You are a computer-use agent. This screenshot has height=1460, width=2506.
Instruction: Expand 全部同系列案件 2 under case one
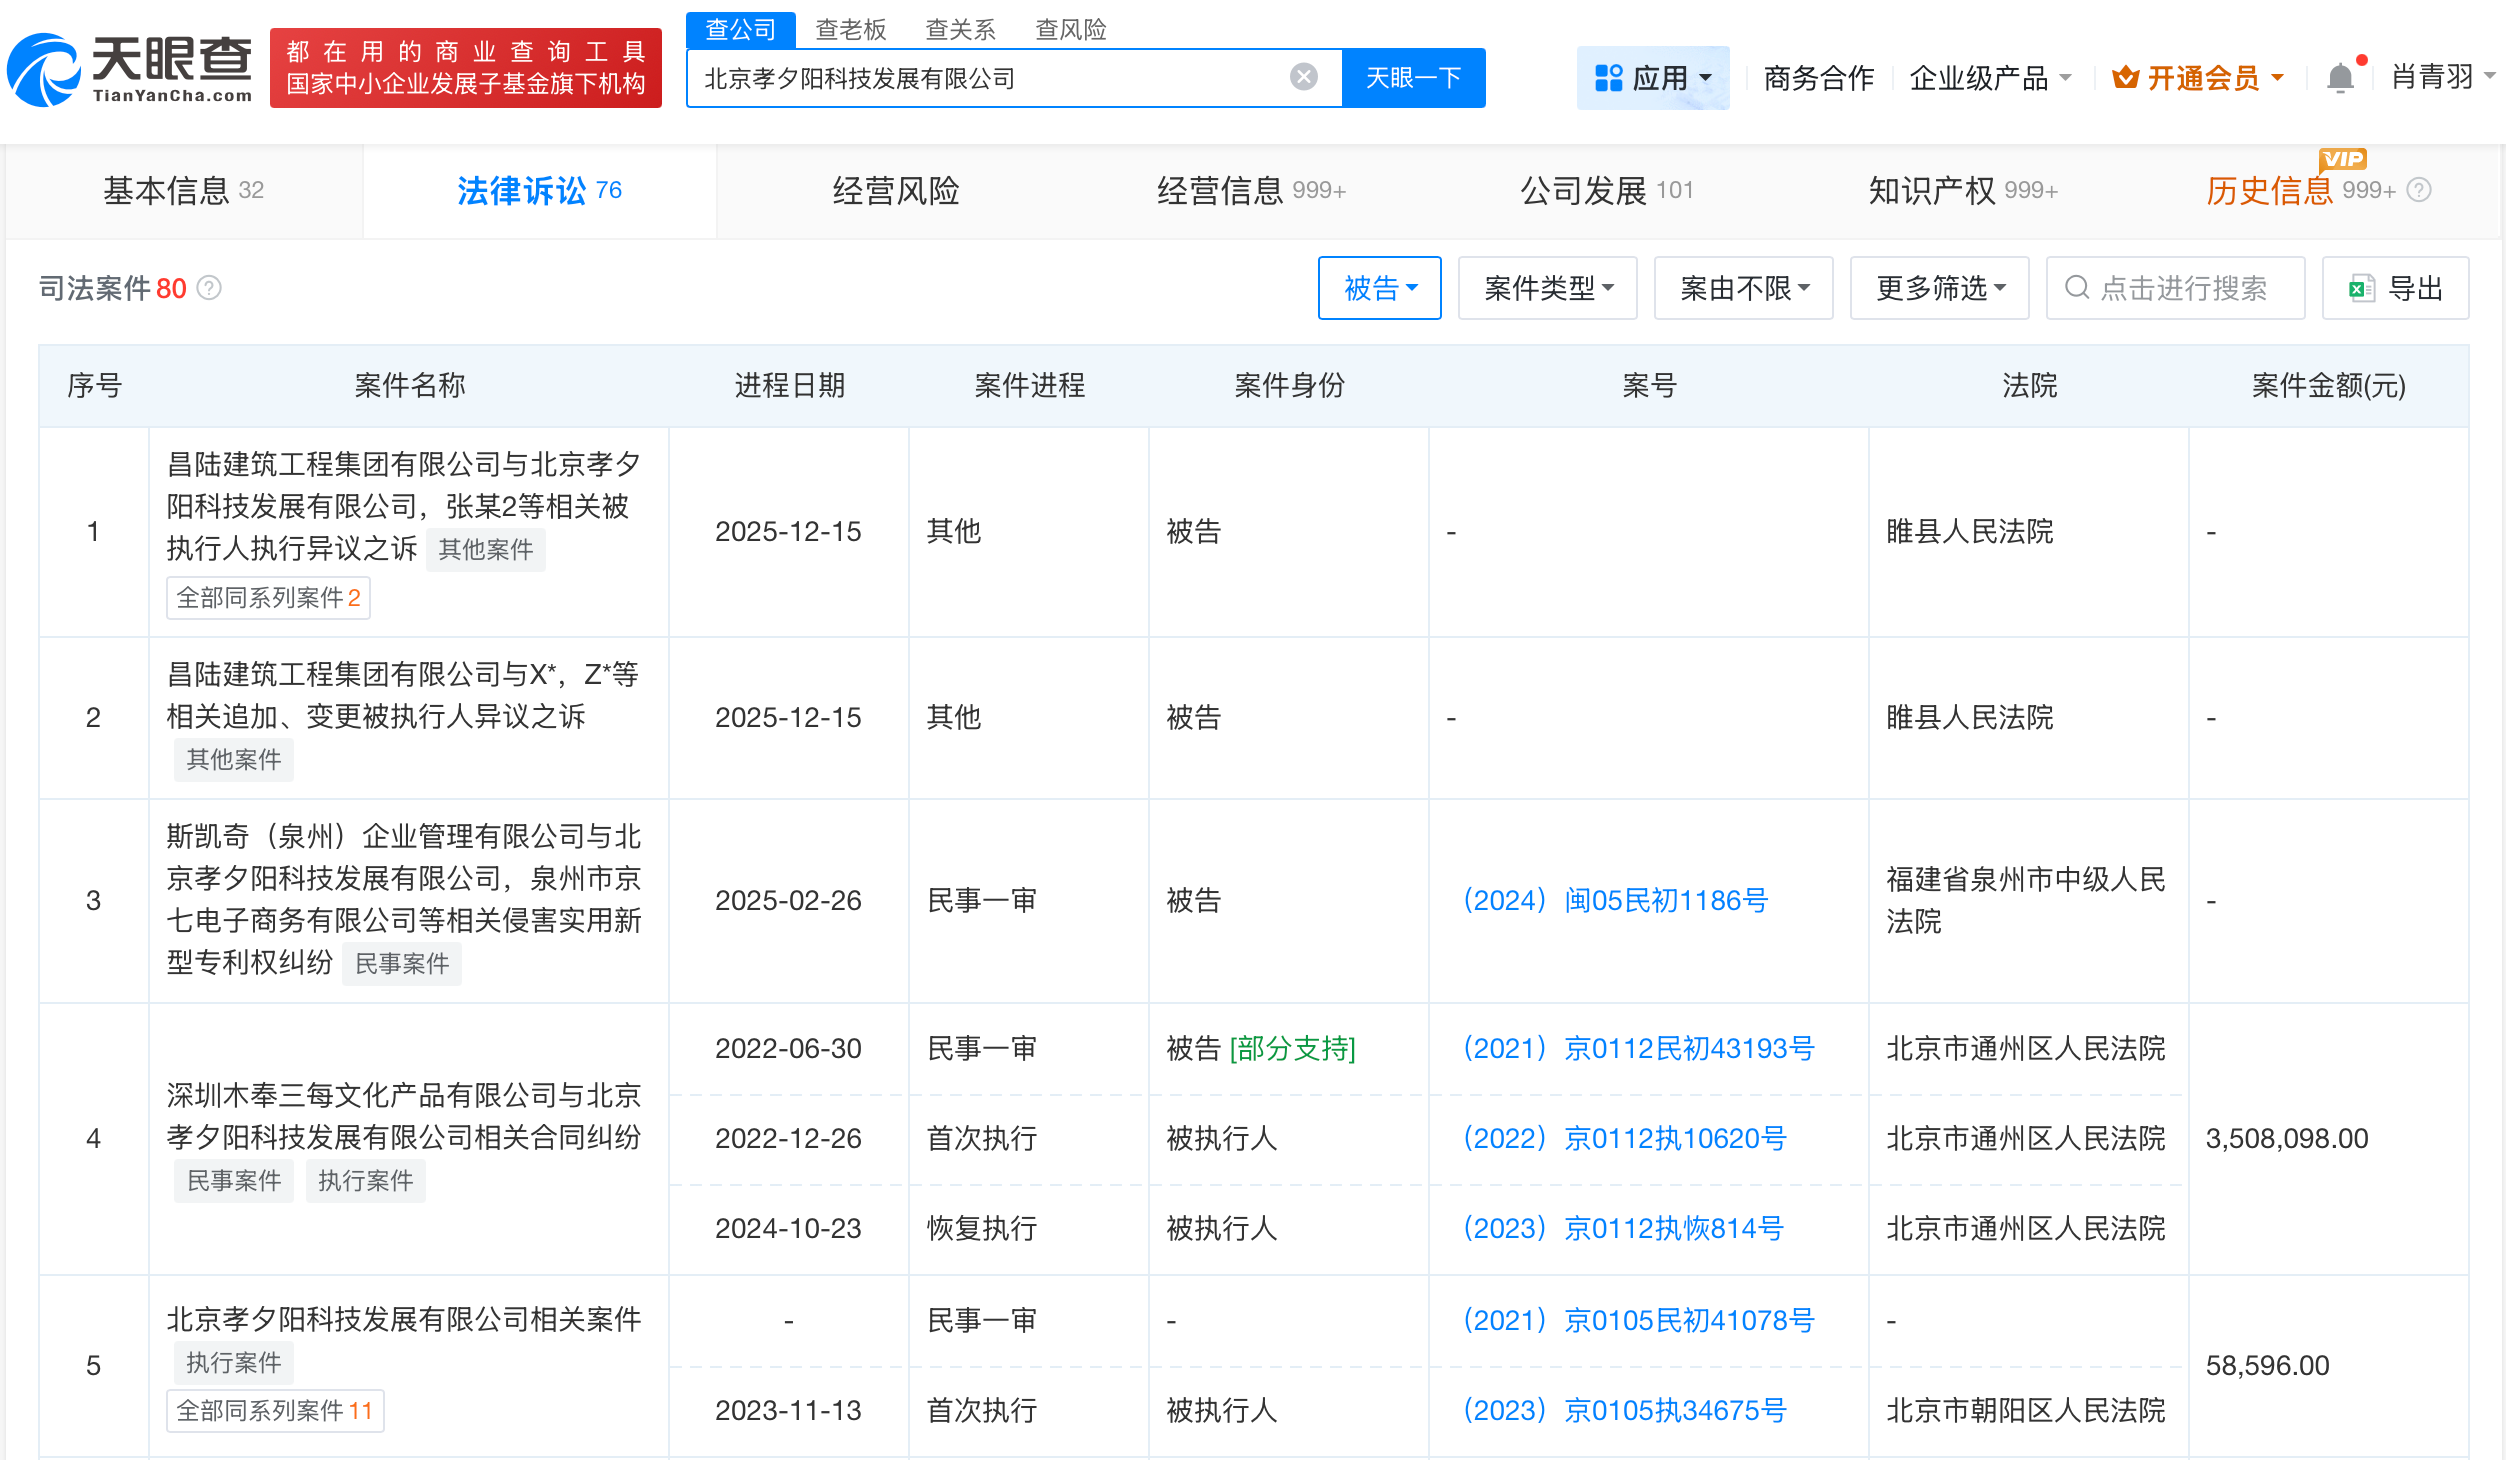pyautogui.click(x=267, y=597)
